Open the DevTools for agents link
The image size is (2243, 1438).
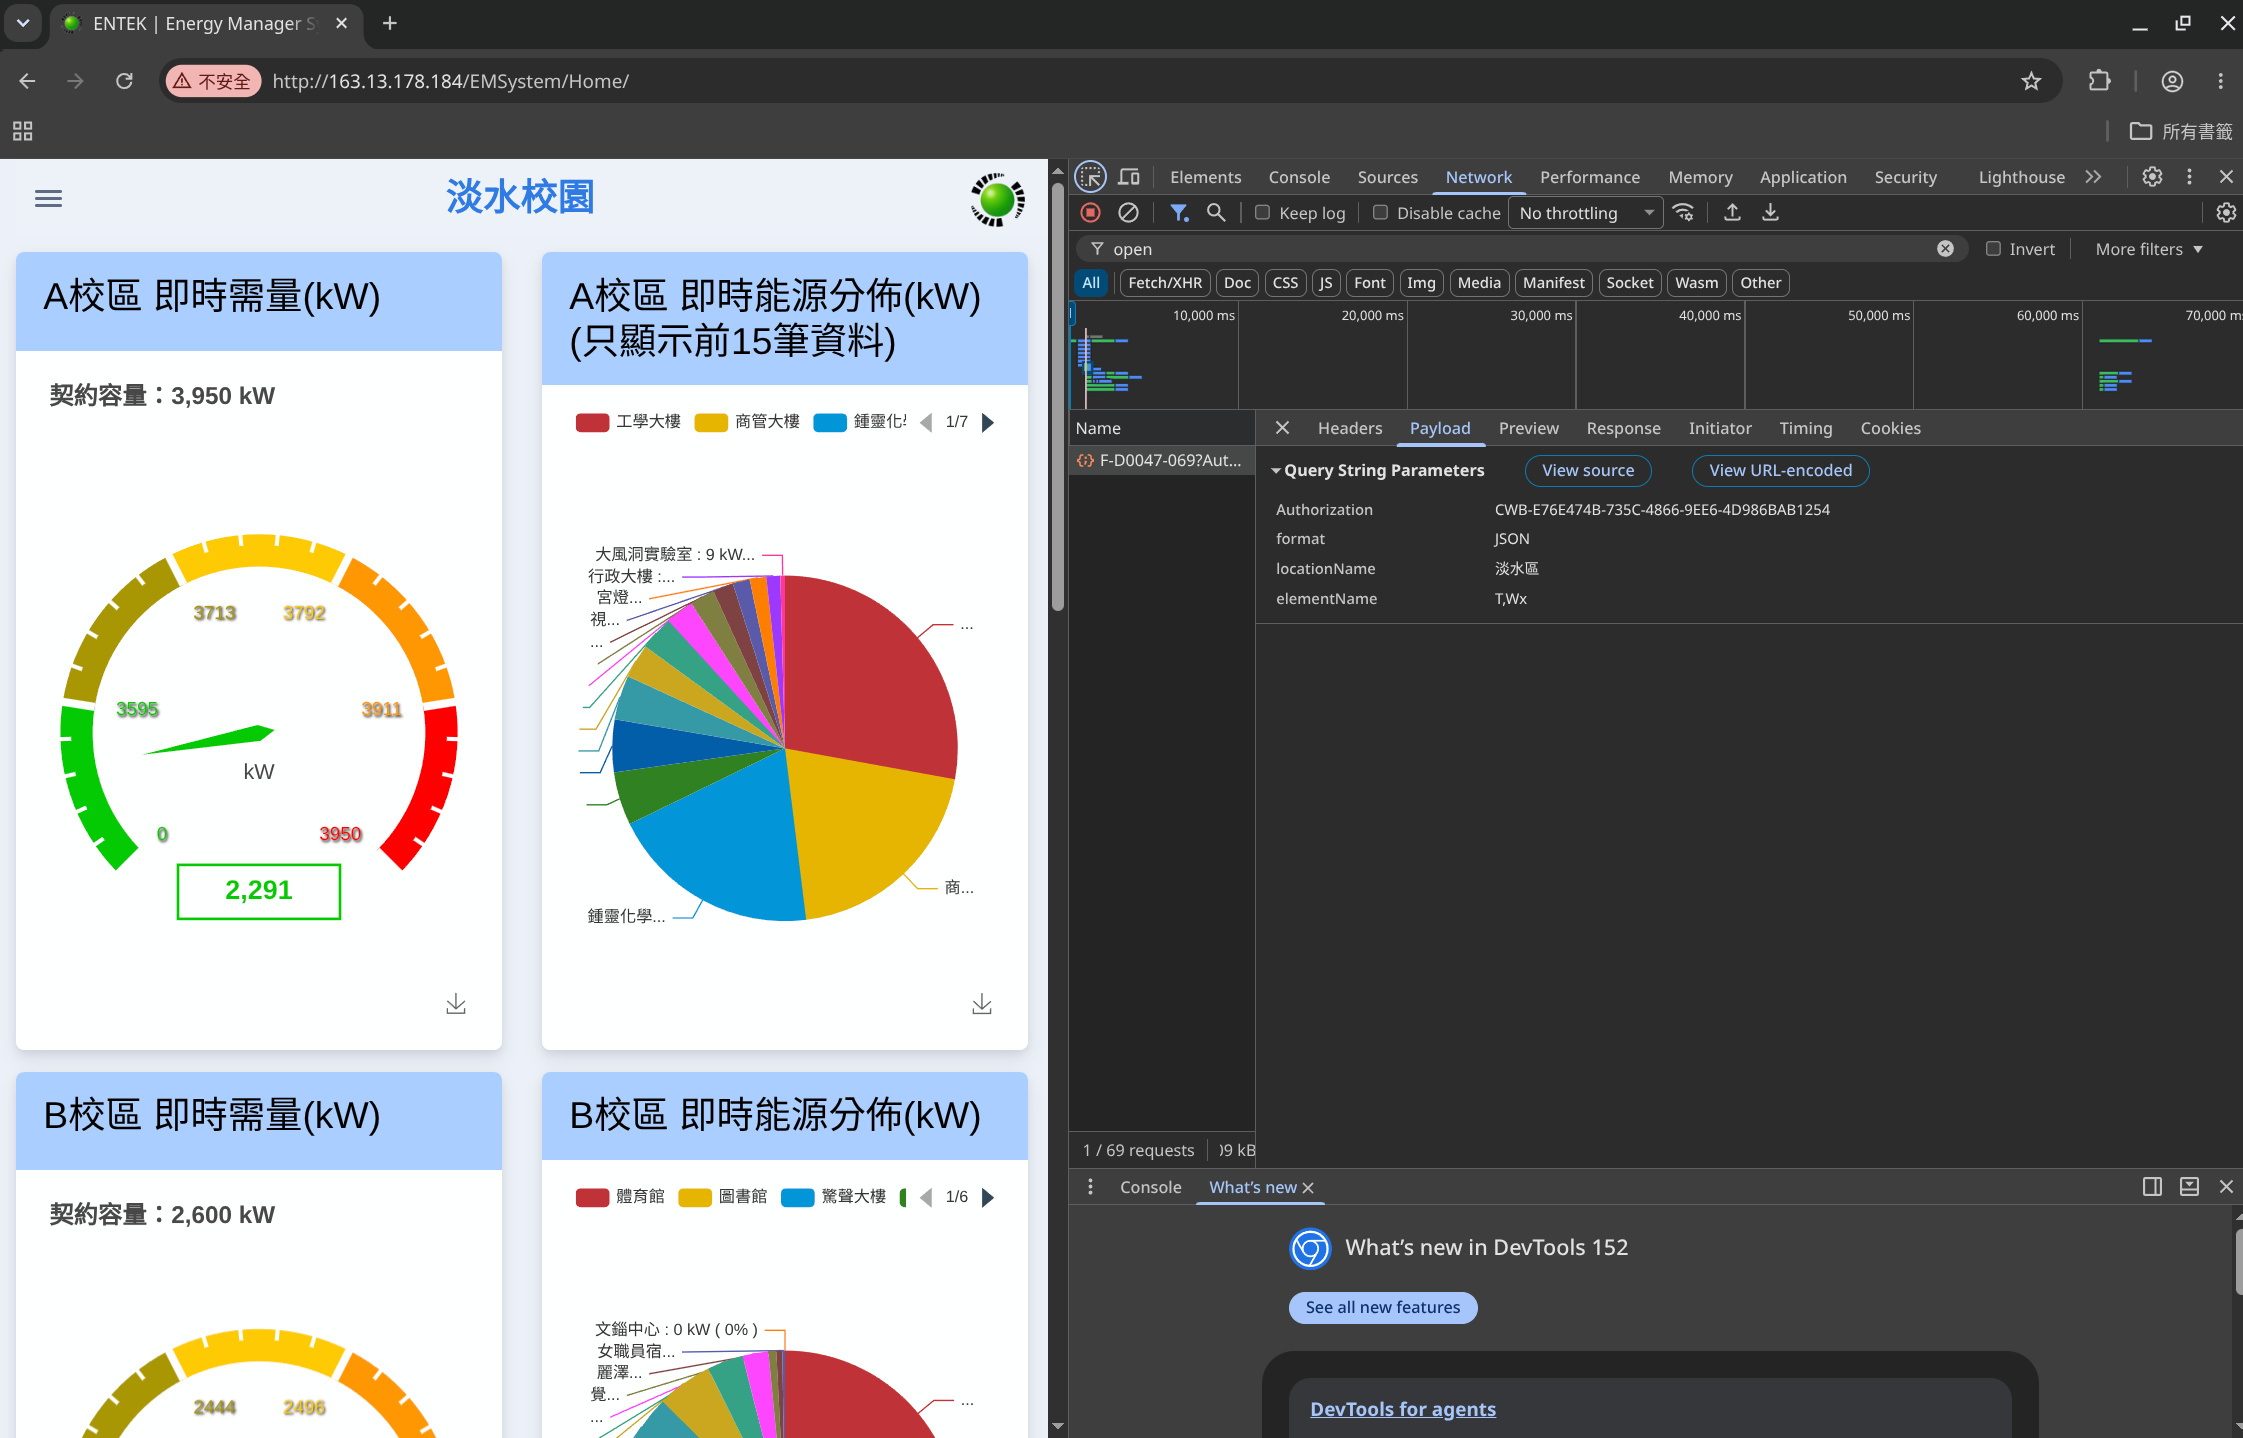(x=1402, y=1408)
